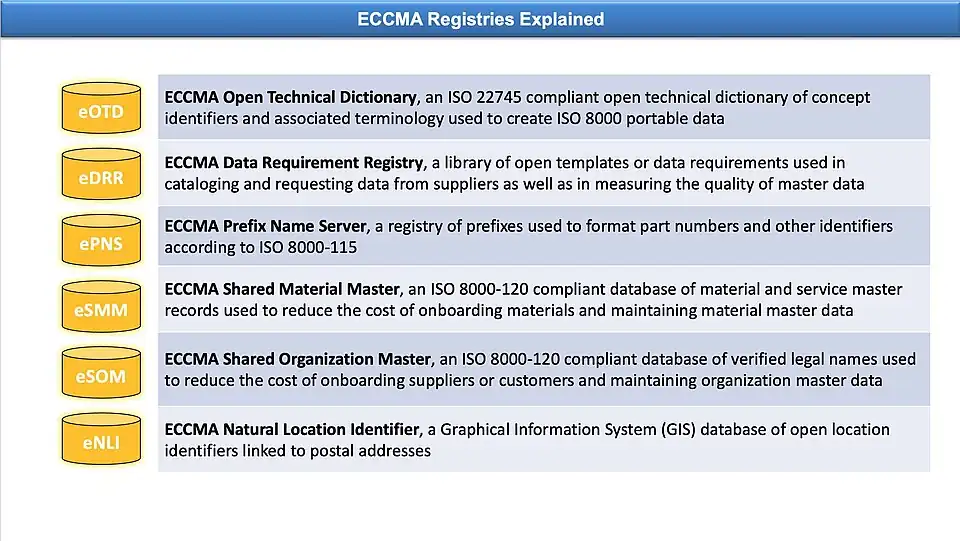Click the bold "ECCMA Open Technical Dictionary" heading
The height and width of the screenshot is (541, 960).
290,98
